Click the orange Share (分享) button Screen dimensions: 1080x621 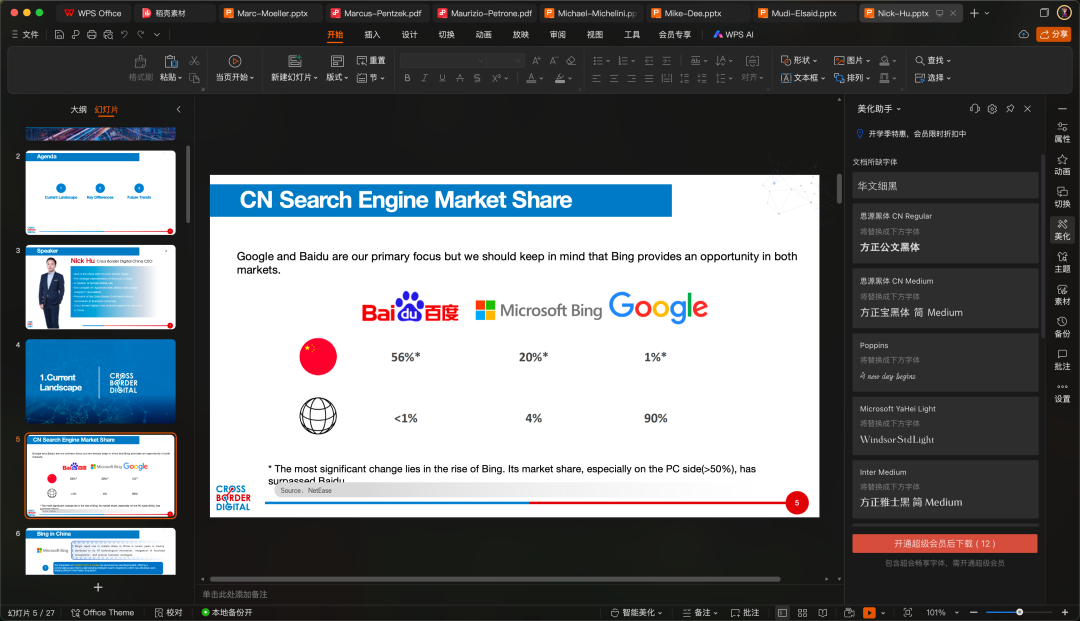click(1054, 34)
